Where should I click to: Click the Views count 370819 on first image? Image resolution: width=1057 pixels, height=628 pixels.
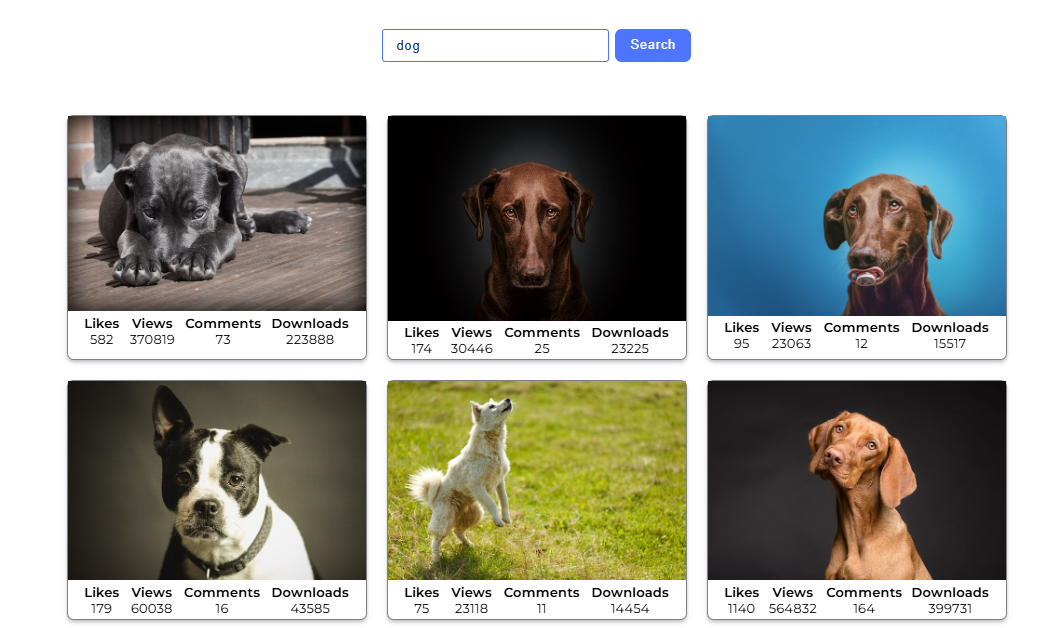coord(151,339)
